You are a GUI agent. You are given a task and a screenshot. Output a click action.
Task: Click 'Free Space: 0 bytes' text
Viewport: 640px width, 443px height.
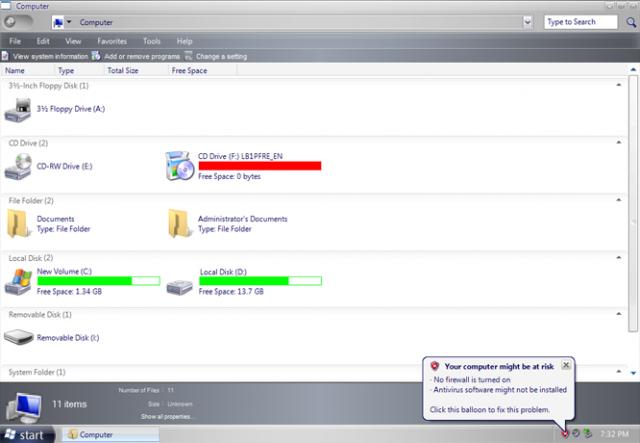(229, 176)
